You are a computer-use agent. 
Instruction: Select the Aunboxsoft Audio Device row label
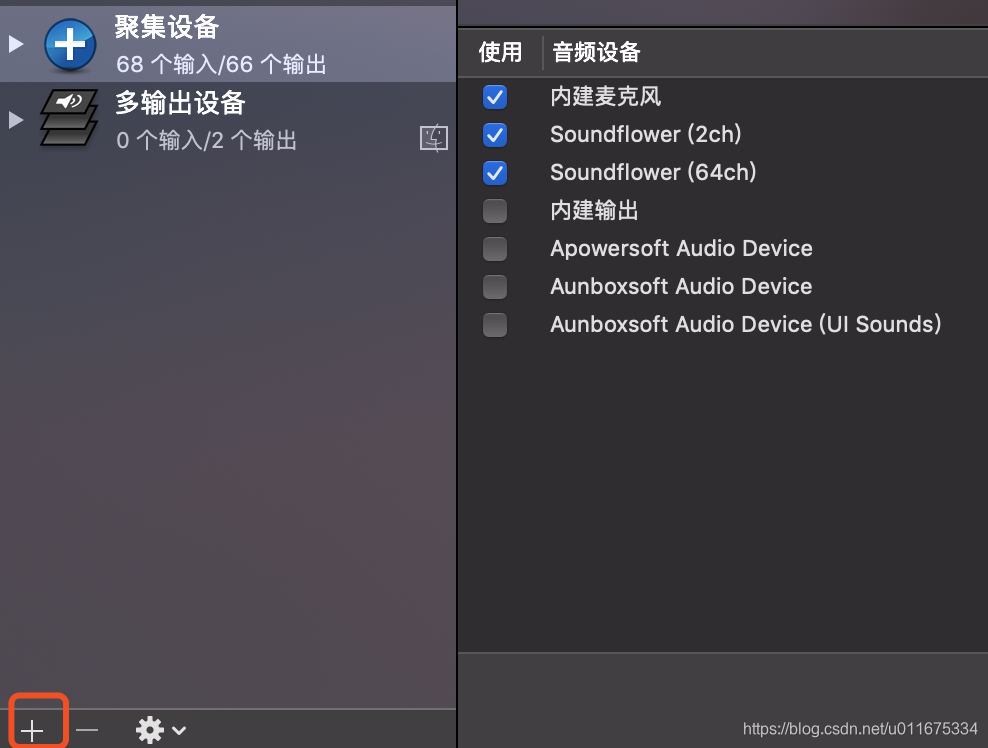coord(681,287)
